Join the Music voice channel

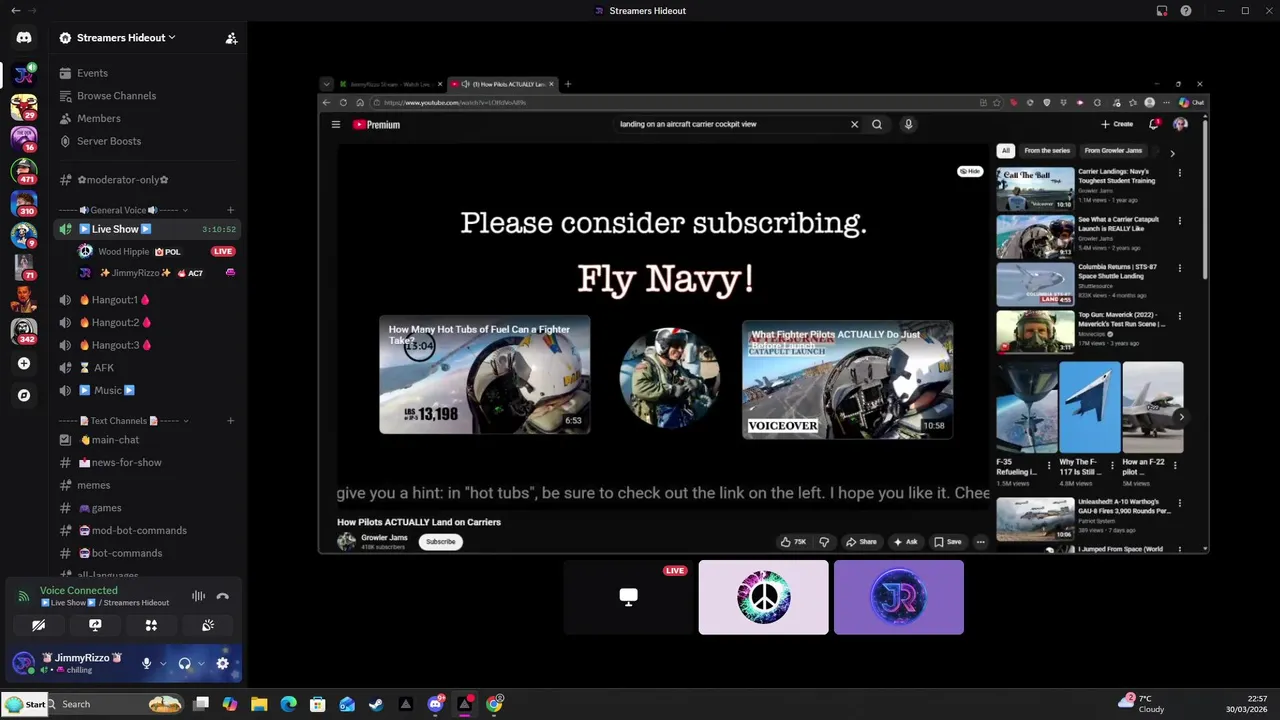coord(107,390)
